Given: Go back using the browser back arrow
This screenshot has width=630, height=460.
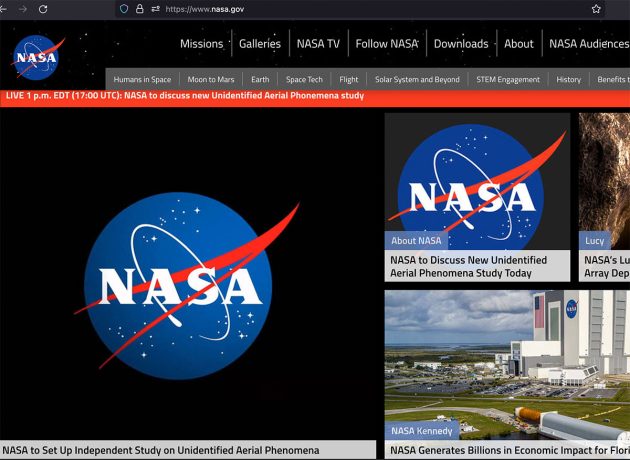Looking at the screenshot, I should 3,9.
